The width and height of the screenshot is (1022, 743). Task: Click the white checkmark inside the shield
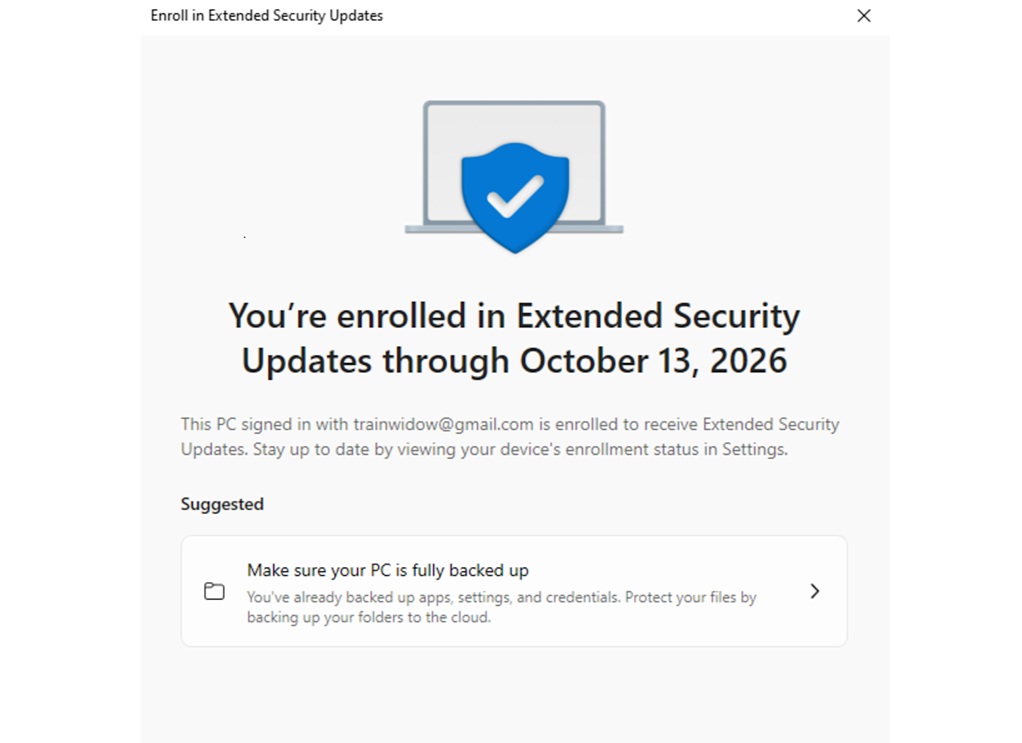514,195
